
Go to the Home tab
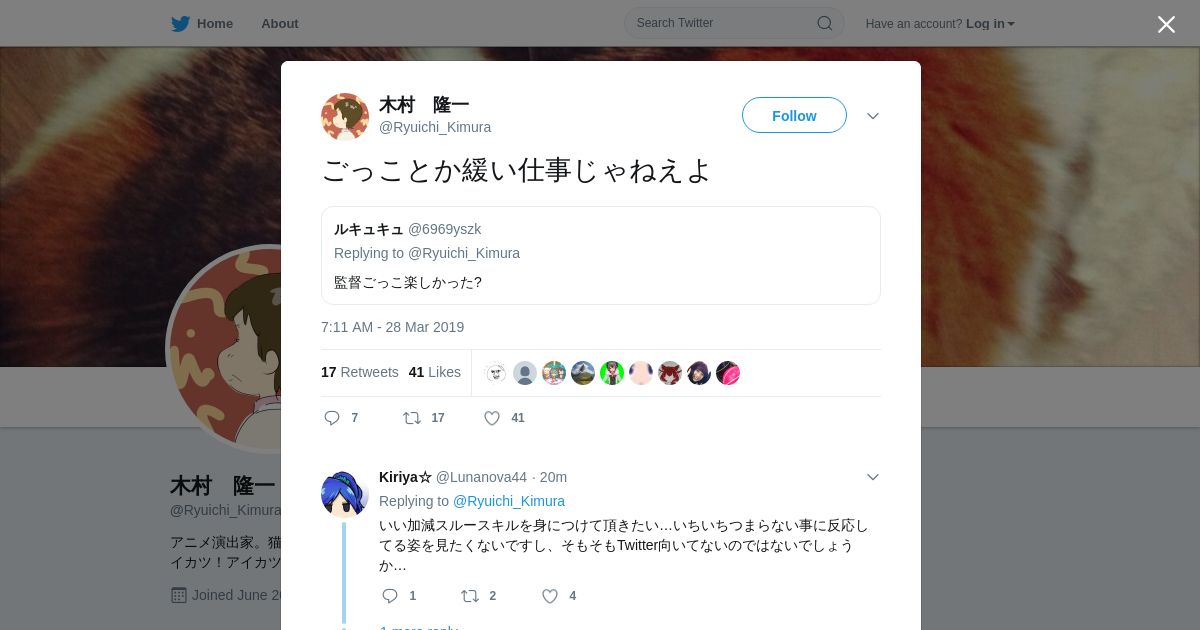(203, 24)
